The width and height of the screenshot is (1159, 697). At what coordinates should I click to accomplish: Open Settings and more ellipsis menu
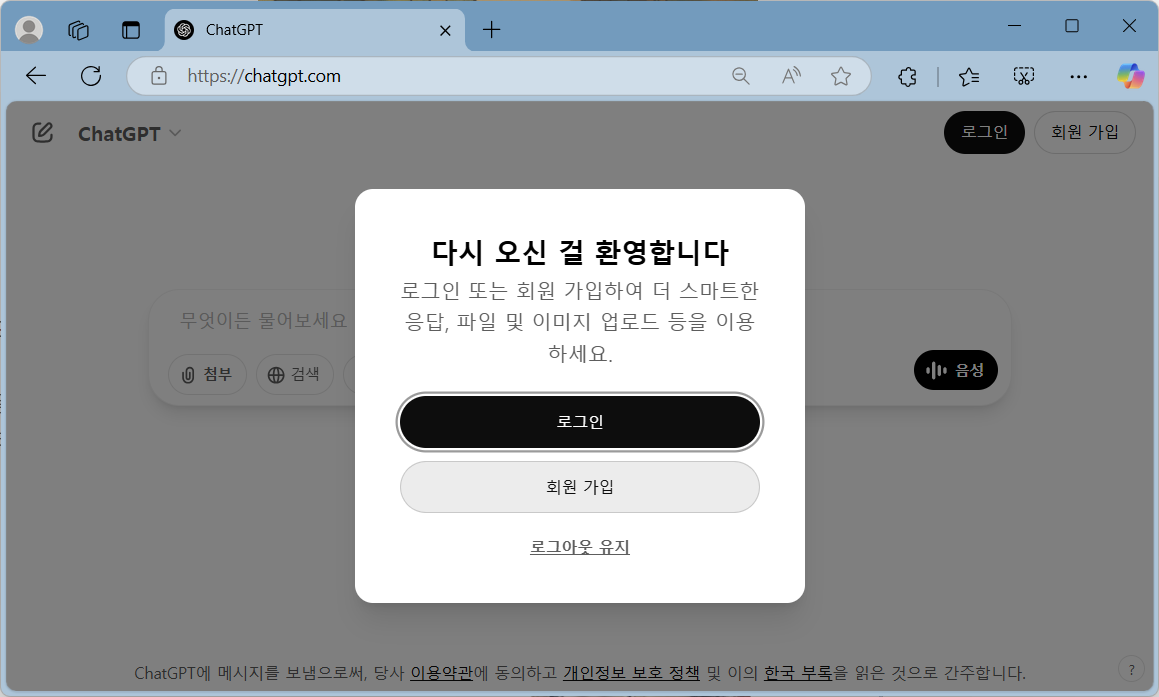click(x=1078, y=76)
